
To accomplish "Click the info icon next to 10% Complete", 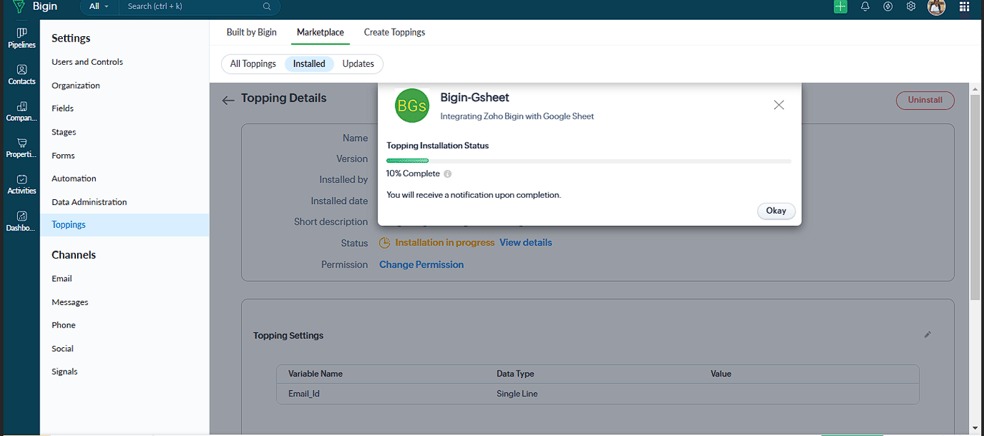I will (447, 174).
